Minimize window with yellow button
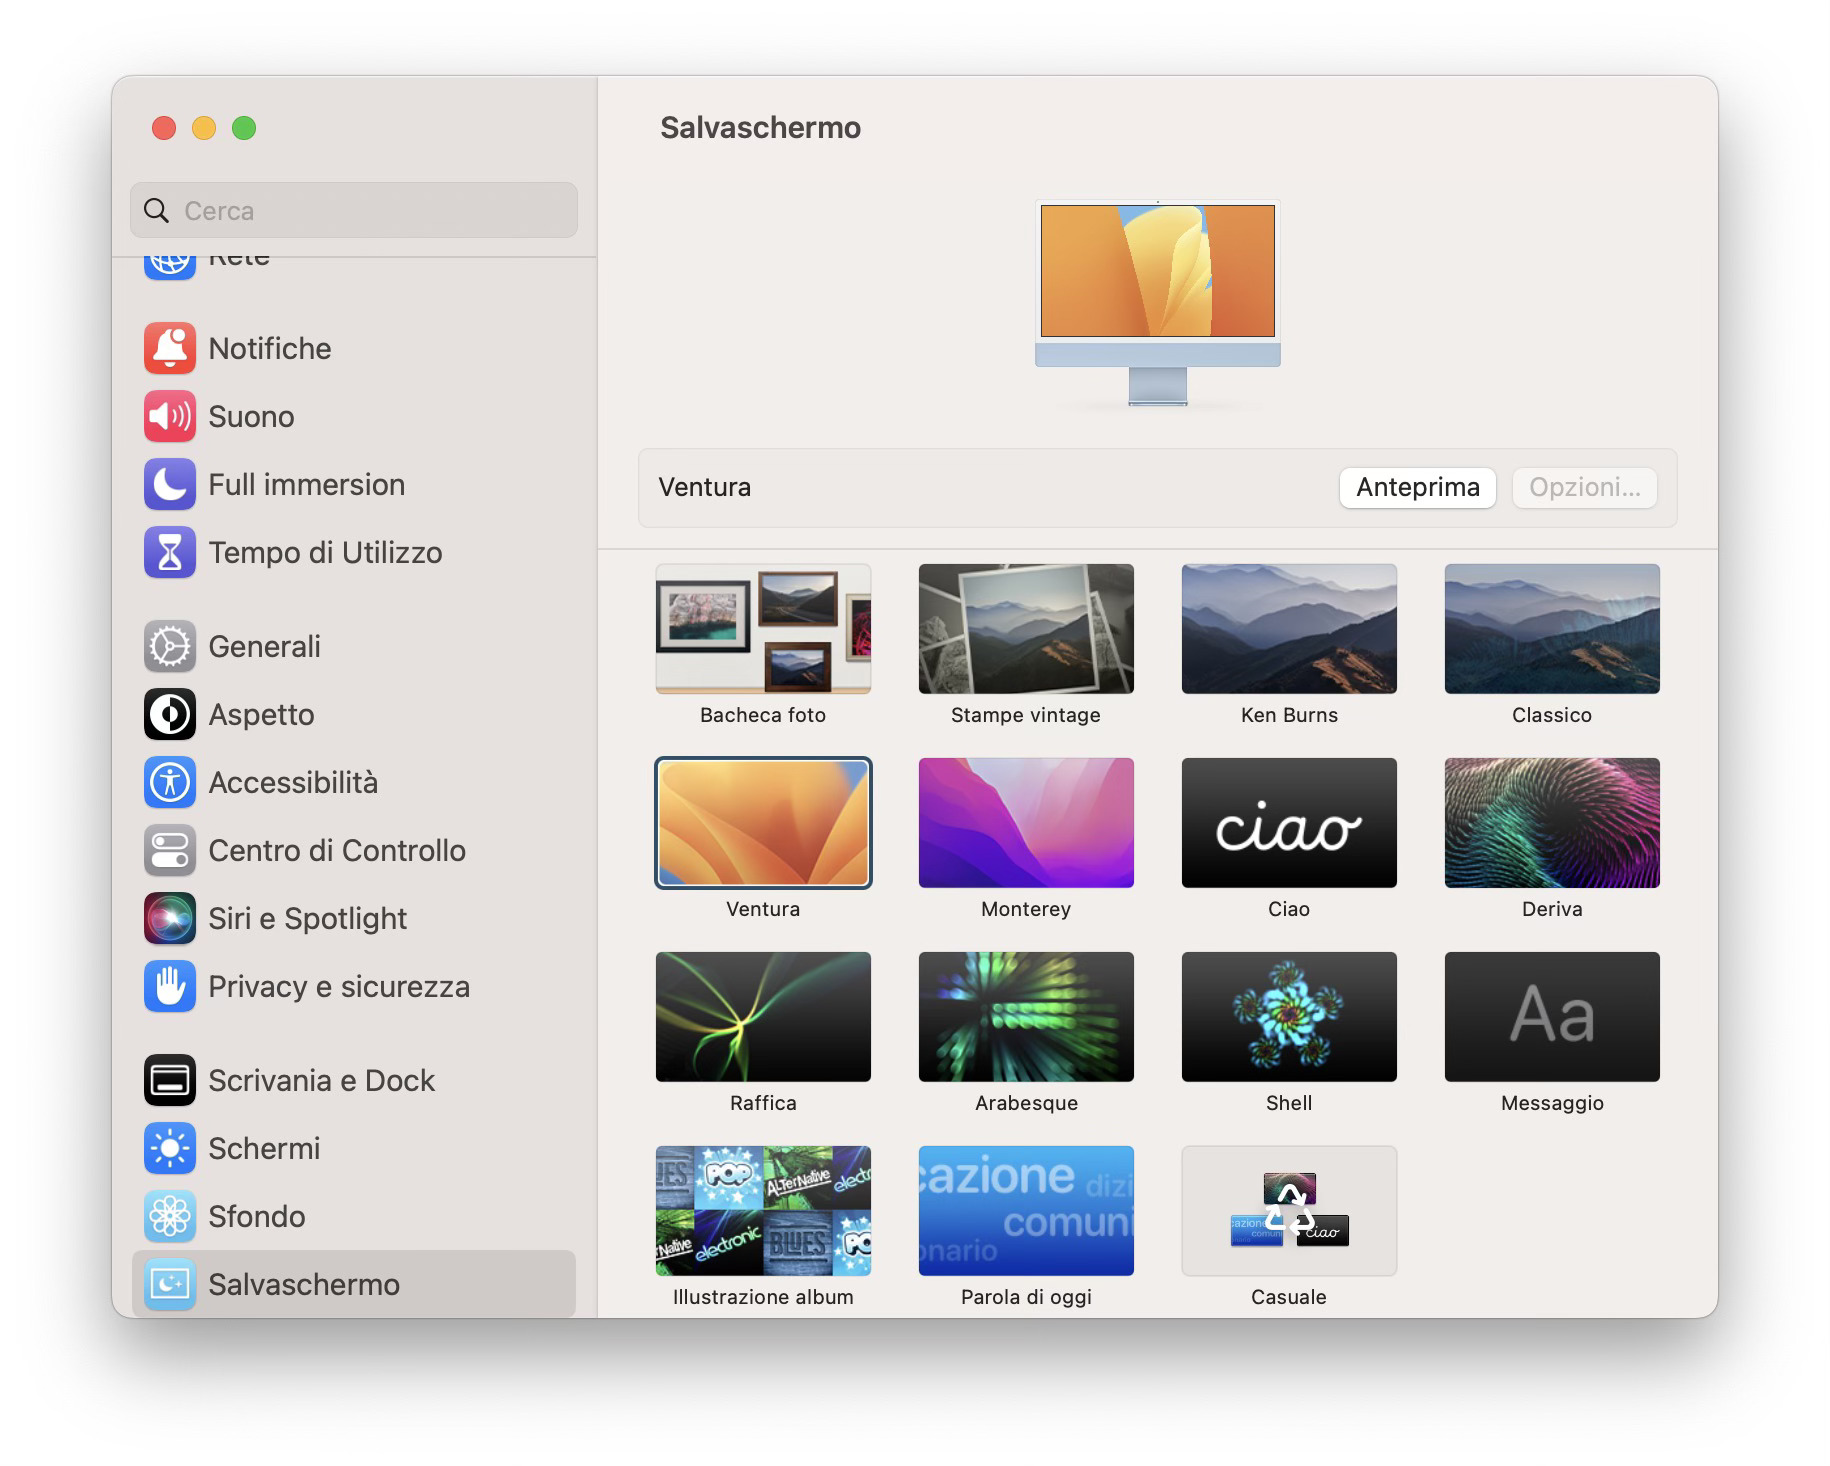This screenshot has height=1466, width=1830. 204,128
